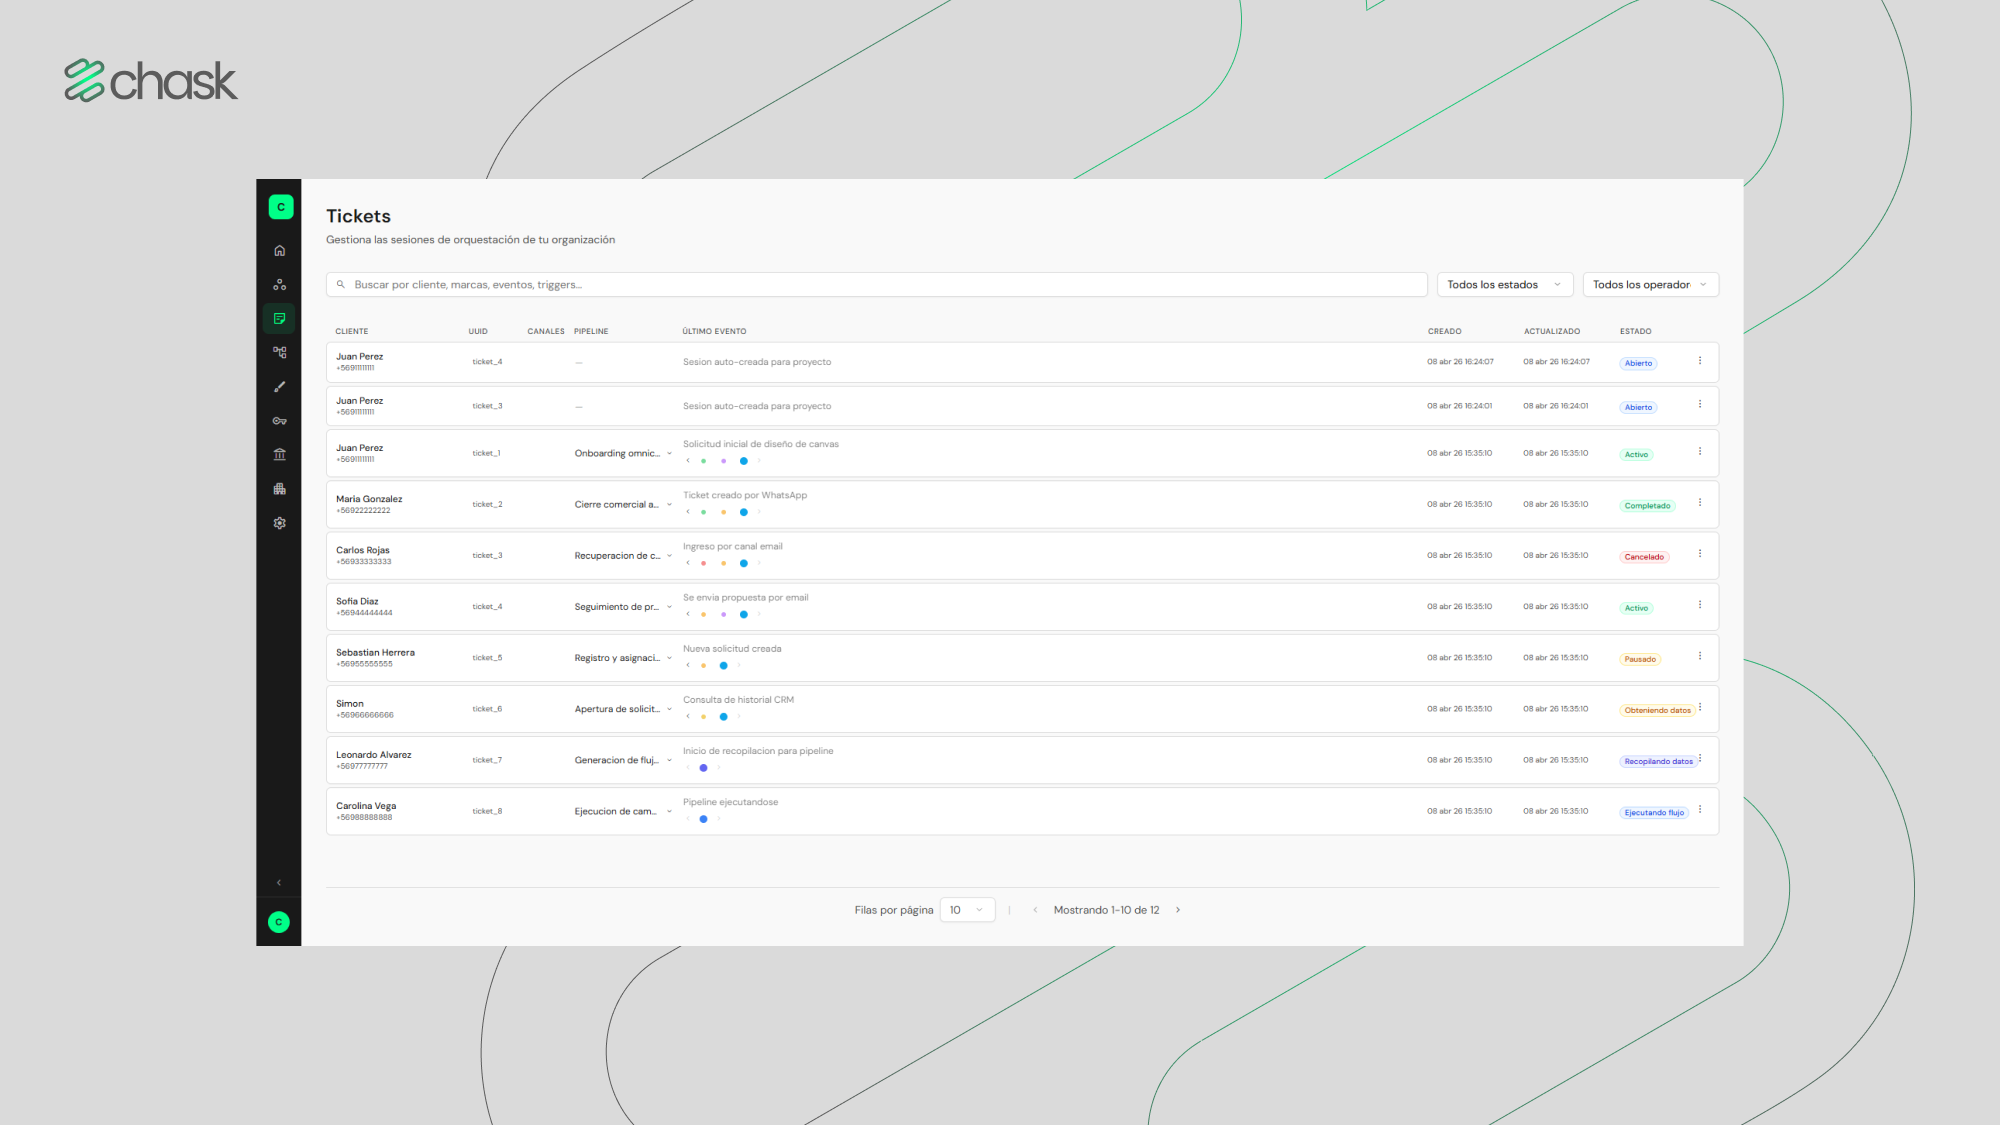Screen dimensions: 2000x1125
Task: Collapse the sidebar with the chevron arrow
Action: coord(279,883)
